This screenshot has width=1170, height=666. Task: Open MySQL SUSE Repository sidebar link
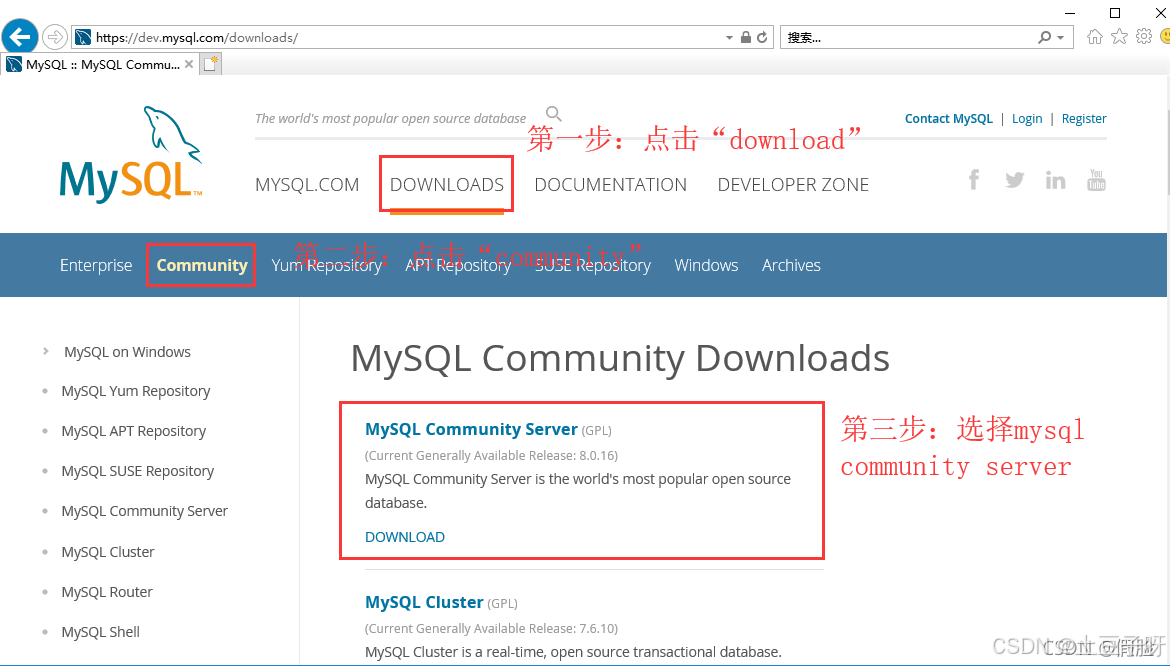click(137, 471)
